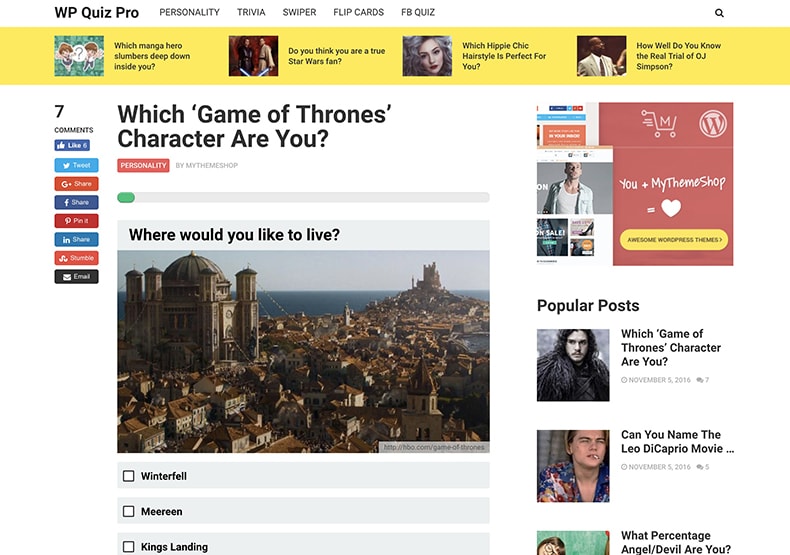Send the quiz by Email button
This screenshot has height=555, width=790.
coord(77,276)
